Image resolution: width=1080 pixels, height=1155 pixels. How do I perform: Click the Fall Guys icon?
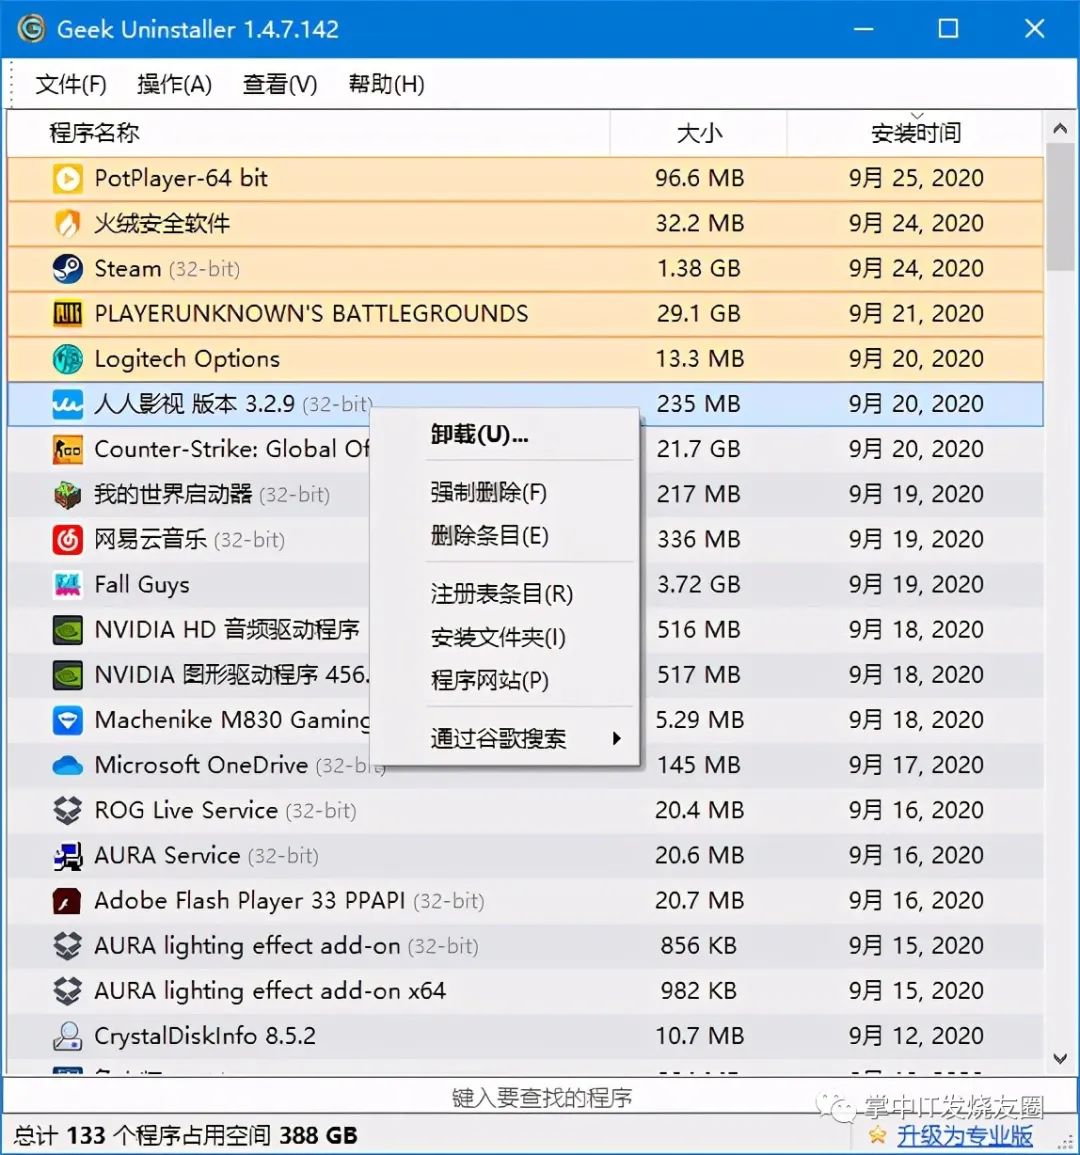coord(67,585)
